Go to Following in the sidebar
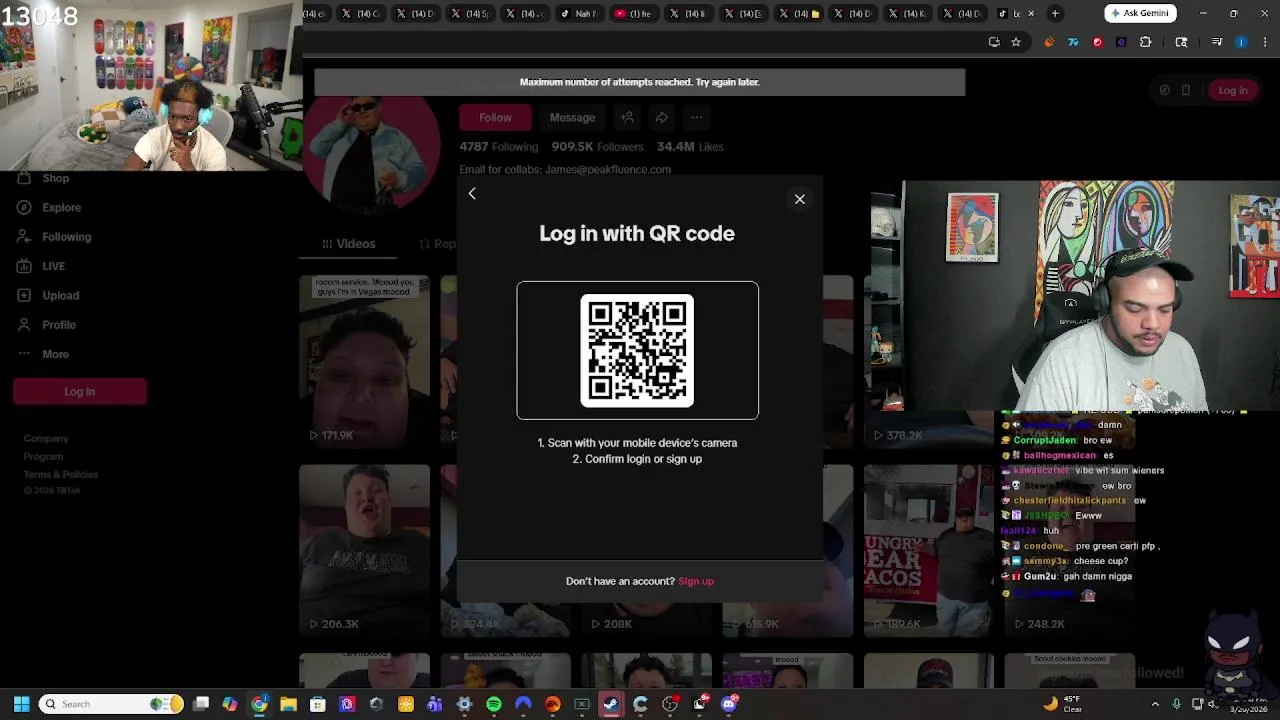The height and width of the screenshot is (720, 1280). (x=67, y=237)
